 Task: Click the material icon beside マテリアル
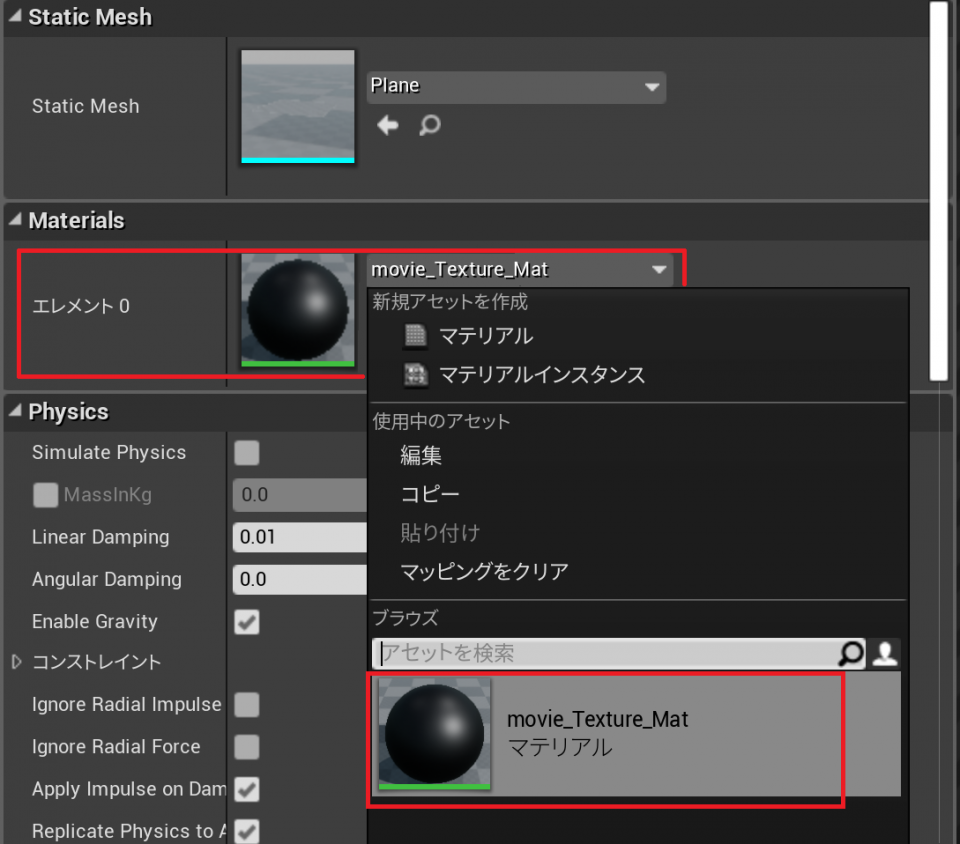coord(416,336)
